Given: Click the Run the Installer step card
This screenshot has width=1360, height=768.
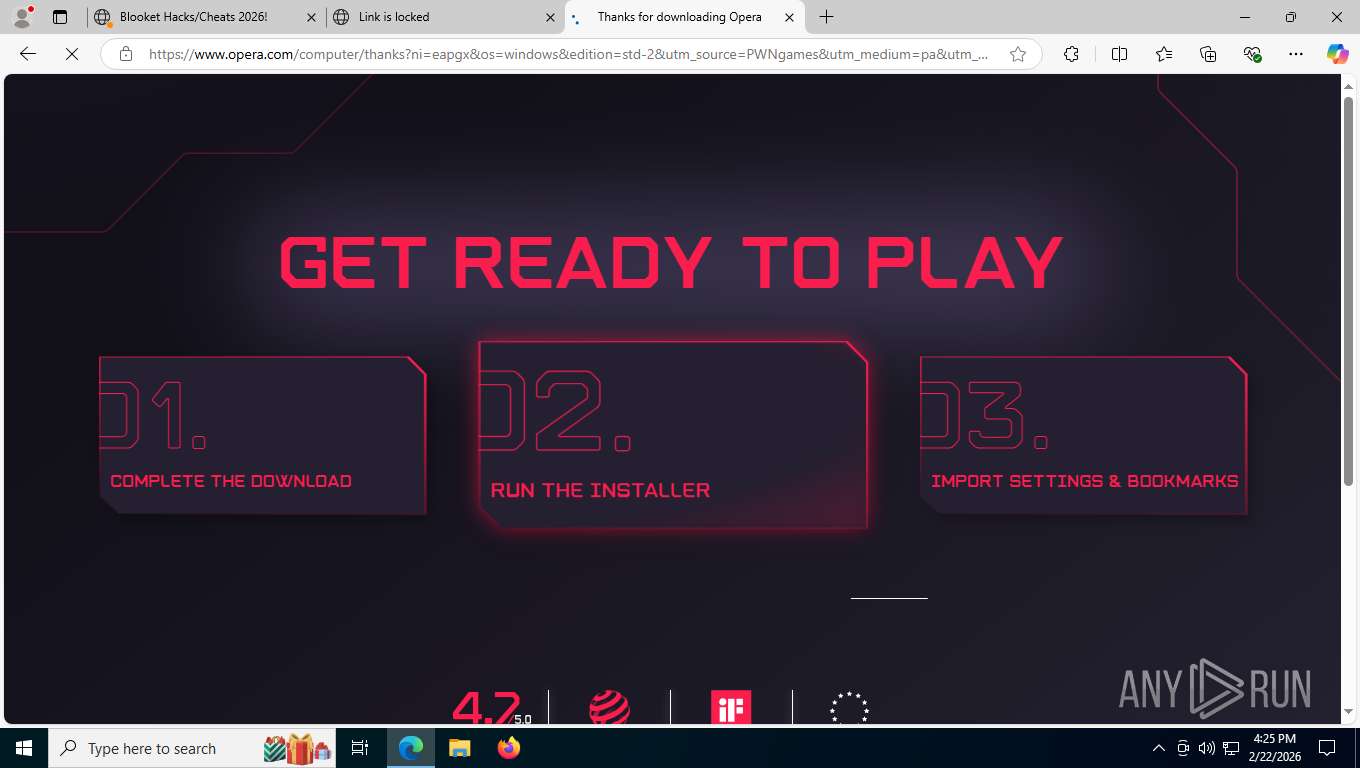Looking at the screenshot, I should click(x=673, y=435).
